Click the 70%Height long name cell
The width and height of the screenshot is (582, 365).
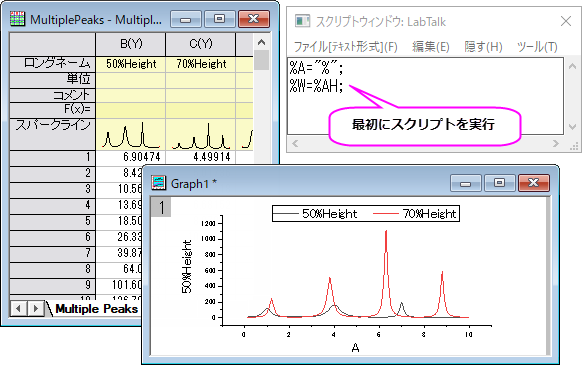point(200,64)
